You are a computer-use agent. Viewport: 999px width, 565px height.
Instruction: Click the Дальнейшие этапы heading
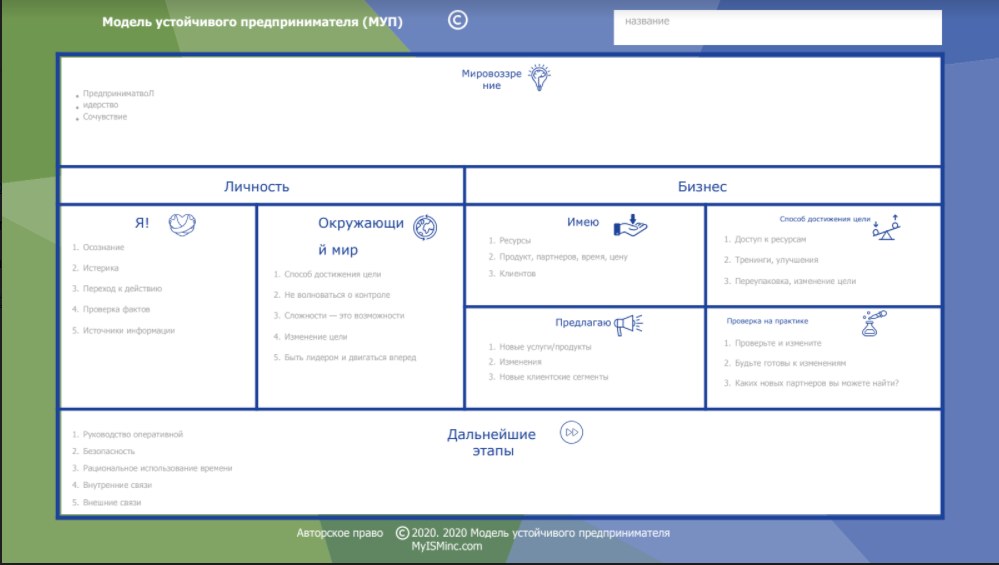pos(491,442)
